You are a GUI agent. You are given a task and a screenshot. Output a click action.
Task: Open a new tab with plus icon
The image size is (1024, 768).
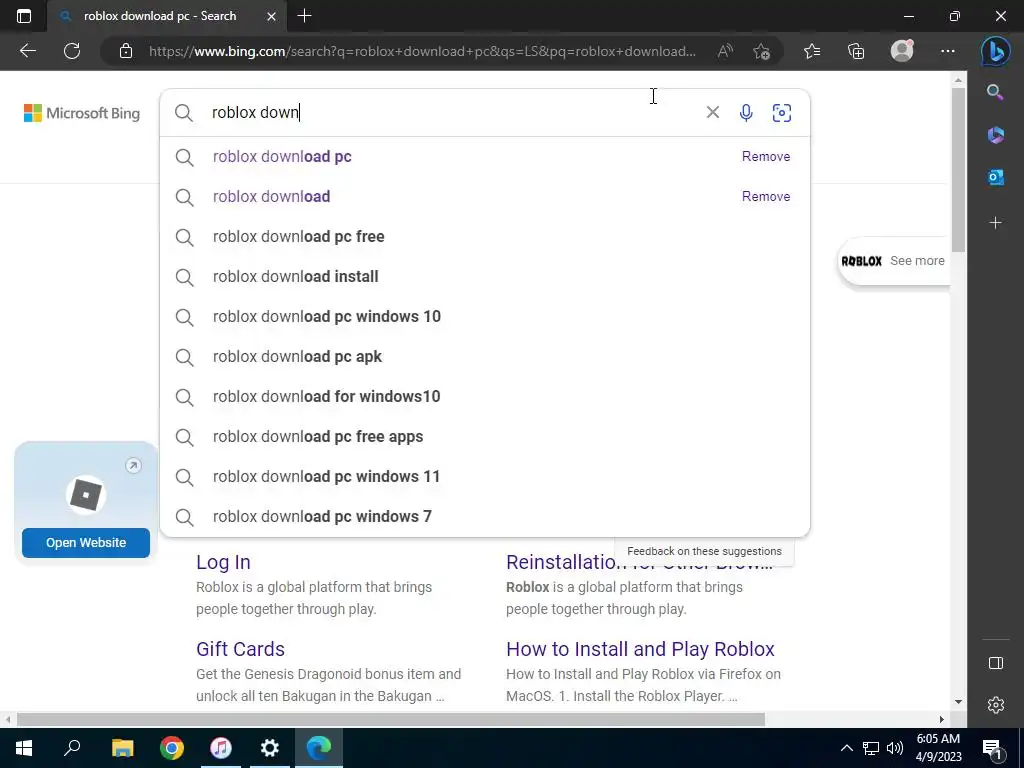pyautogui.click(x=304, y=16)
